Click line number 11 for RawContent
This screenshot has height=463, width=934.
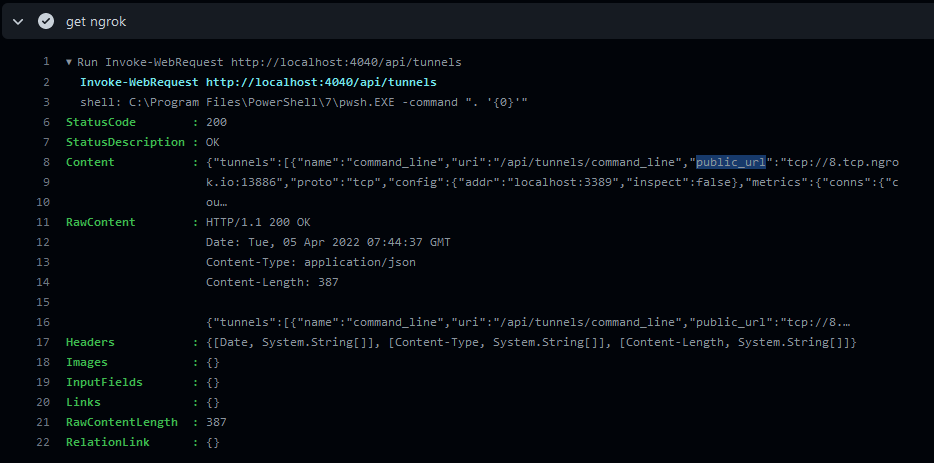point(43,222)
